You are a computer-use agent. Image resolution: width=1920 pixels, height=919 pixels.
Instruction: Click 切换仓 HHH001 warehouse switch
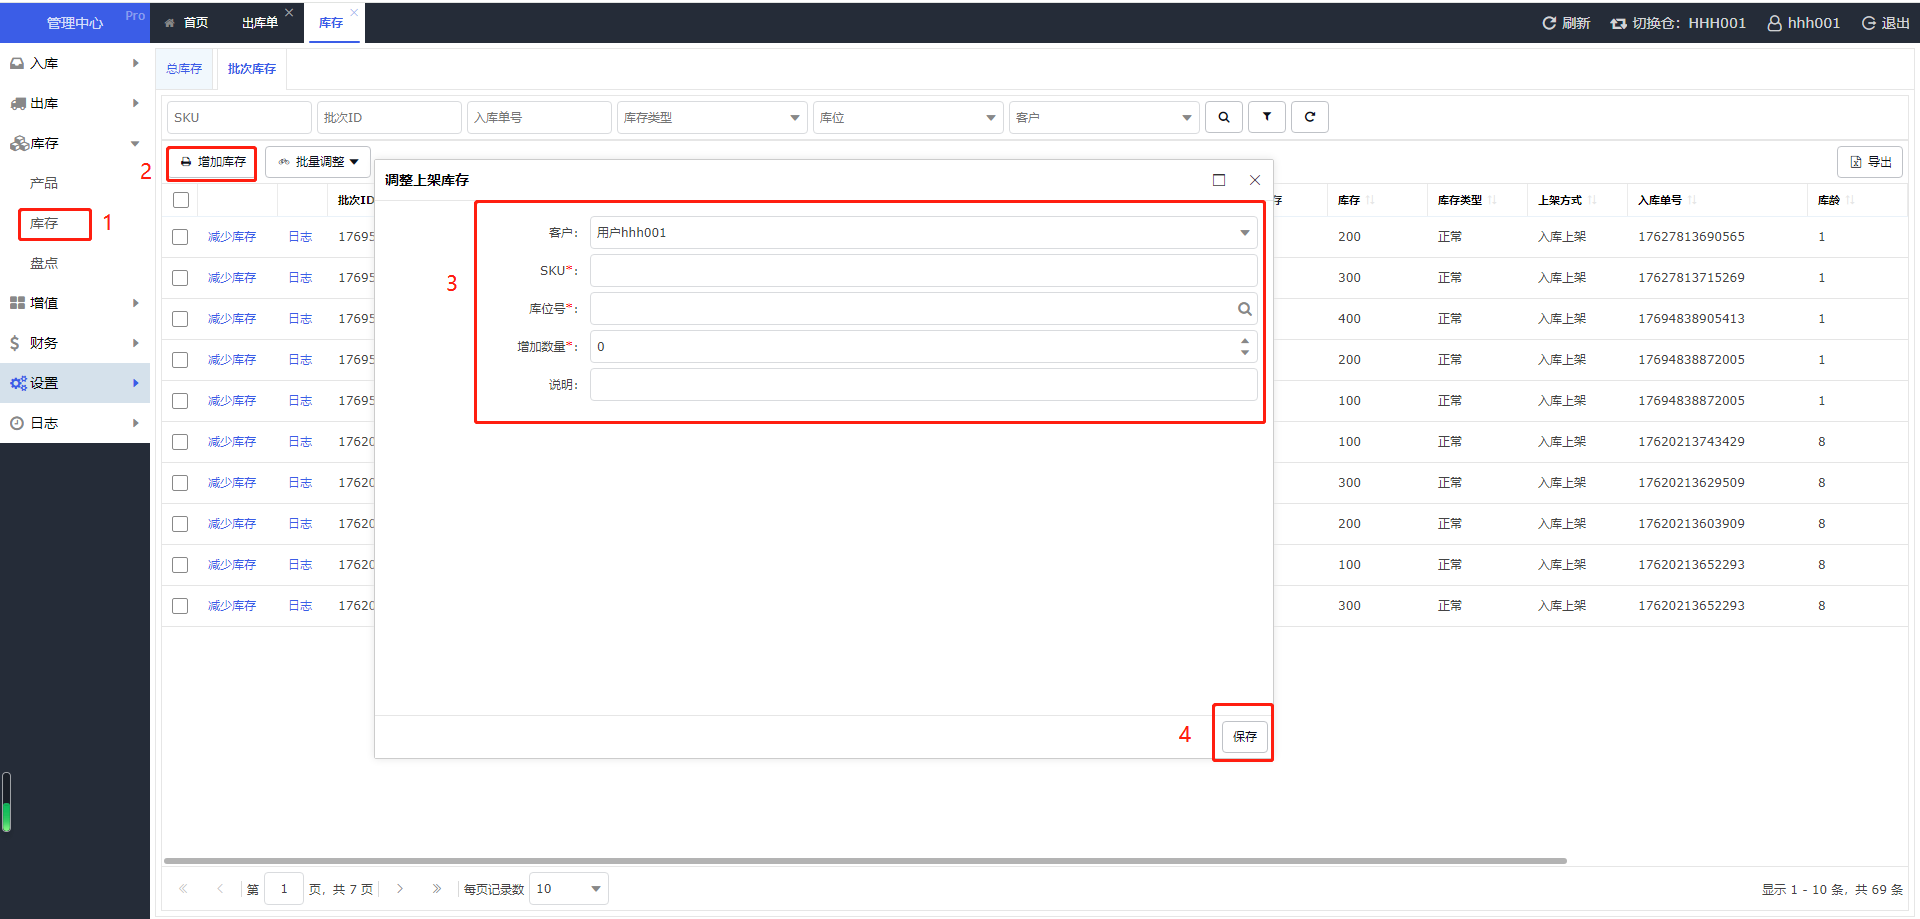1678,23
